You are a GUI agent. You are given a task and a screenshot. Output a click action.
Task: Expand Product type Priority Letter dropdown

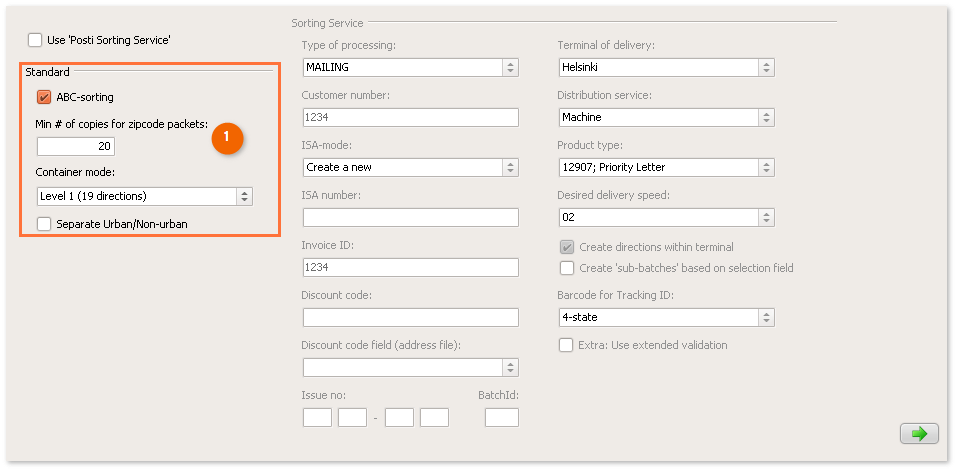coord(666,167)
